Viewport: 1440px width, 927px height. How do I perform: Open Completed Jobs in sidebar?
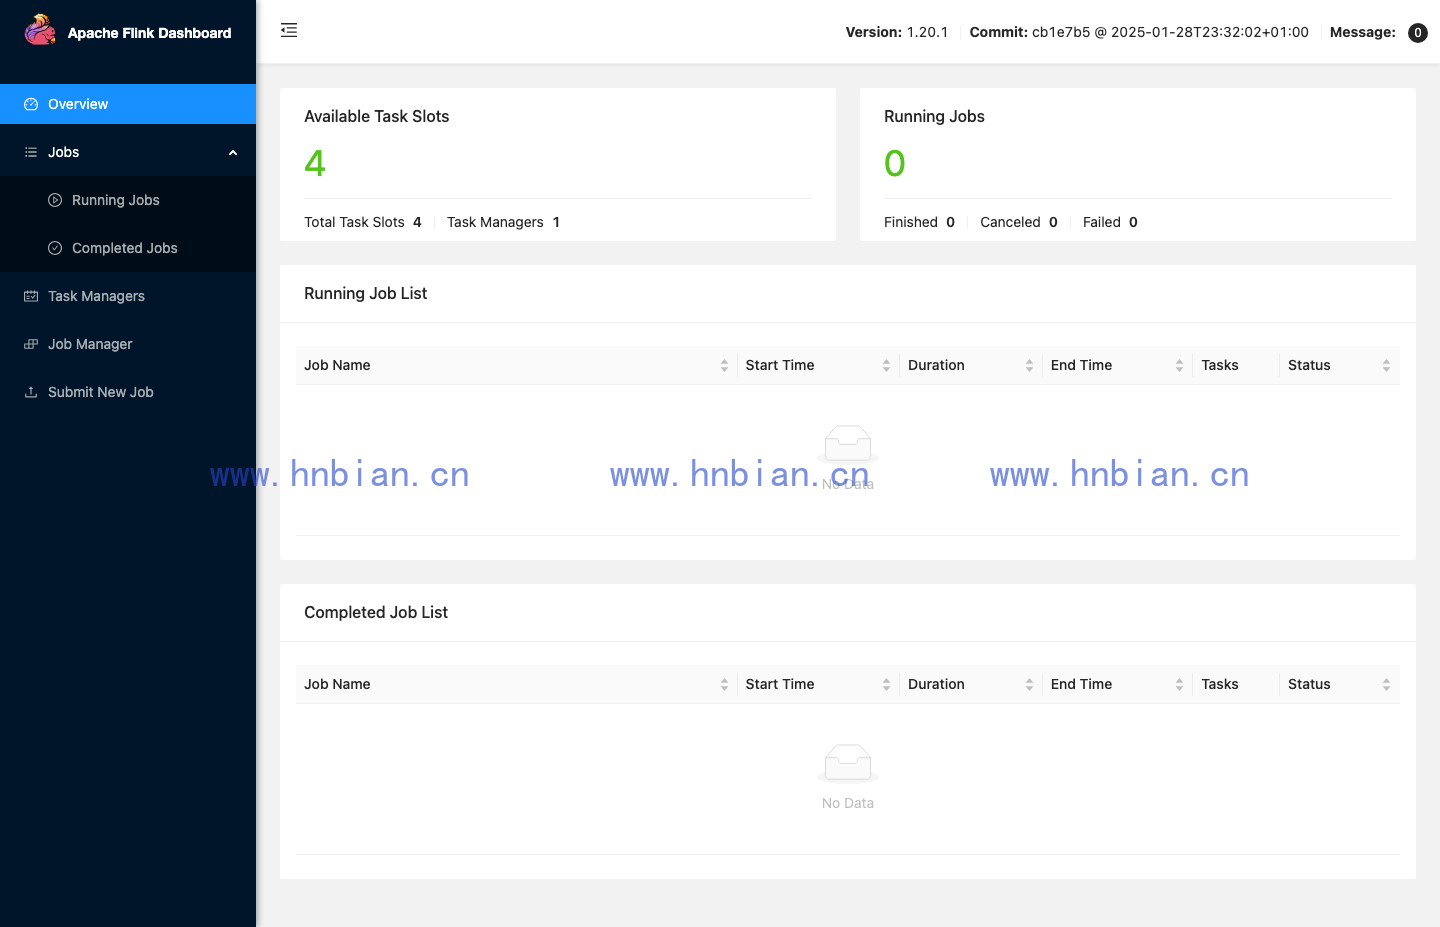point(128,248)
